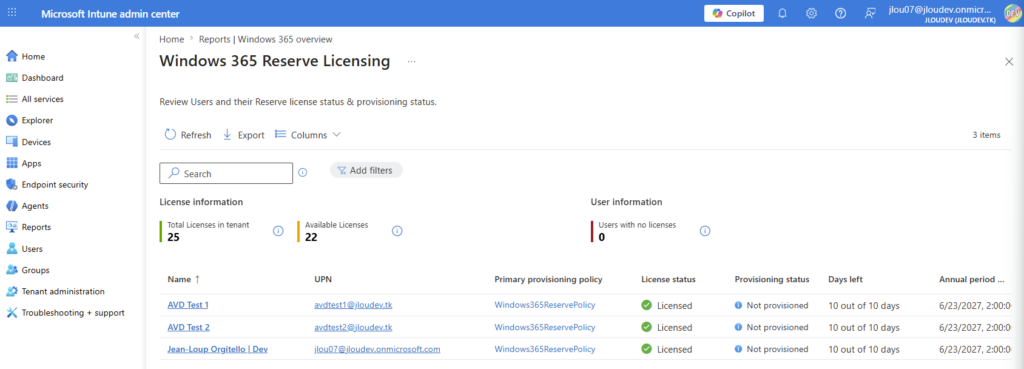1024x369 pixels.
Task: Sort by Provisioning status column header
Action: point(772,279)
